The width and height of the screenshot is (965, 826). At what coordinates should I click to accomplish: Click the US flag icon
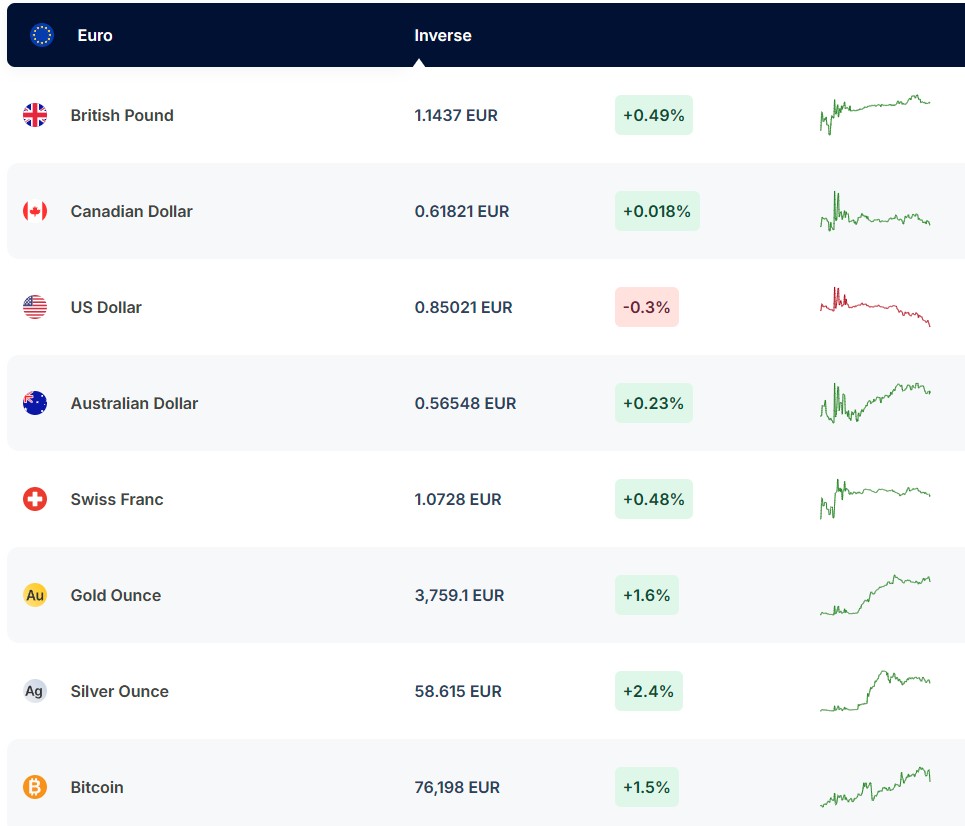click(x=35, y=307)
